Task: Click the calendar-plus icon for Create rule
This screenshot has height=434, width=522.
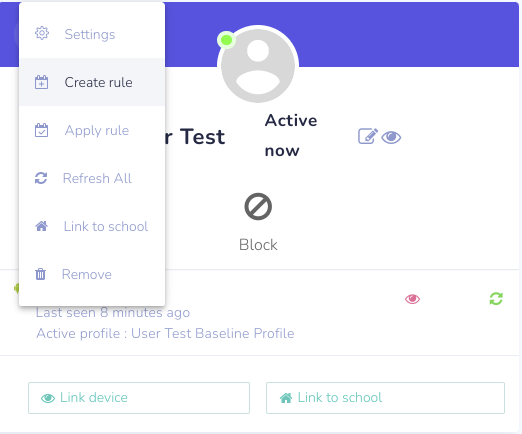Action: pos(41,82)
